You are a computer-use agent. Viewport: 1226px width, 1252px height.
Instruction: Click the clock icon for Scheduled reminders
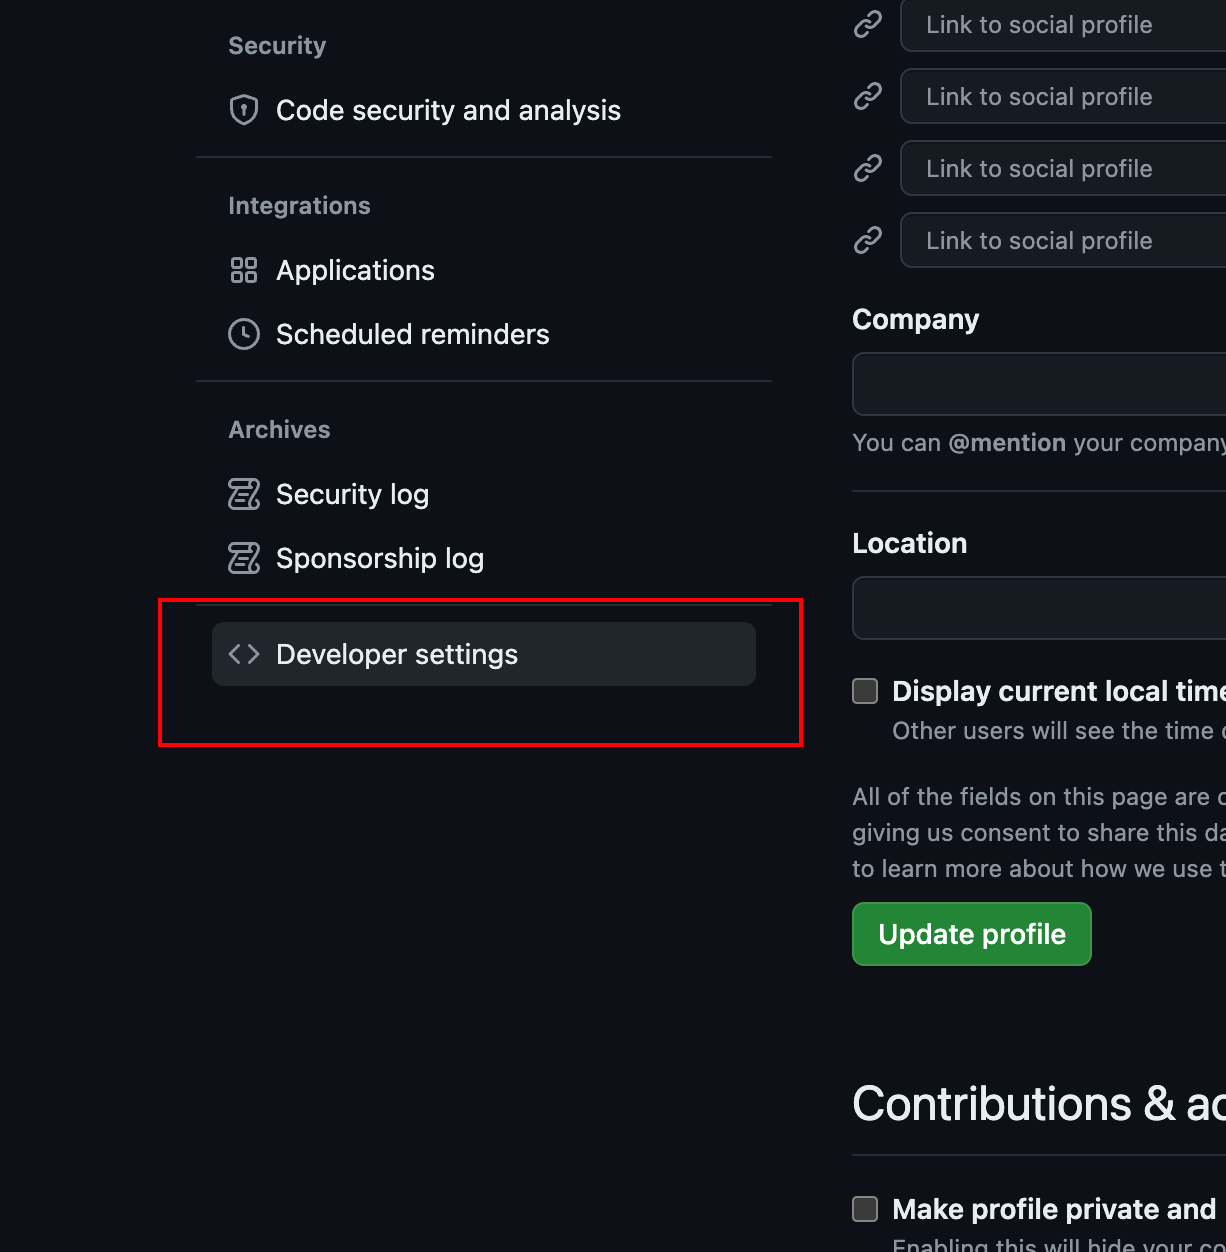pos(244,334)
